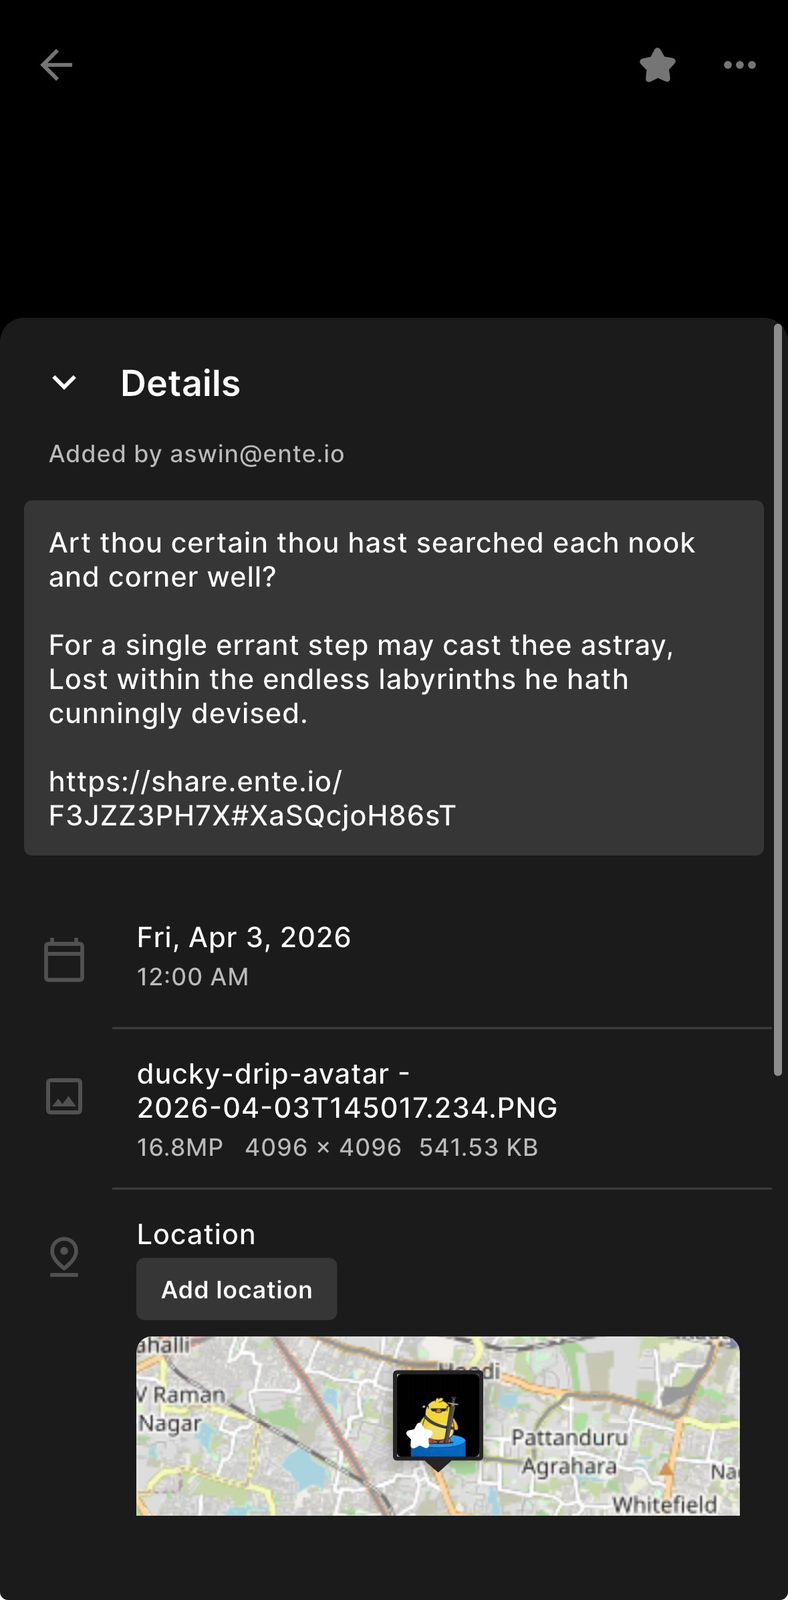Click the Details heading
Screen dimensions: 788x1600
coord(180,383)
